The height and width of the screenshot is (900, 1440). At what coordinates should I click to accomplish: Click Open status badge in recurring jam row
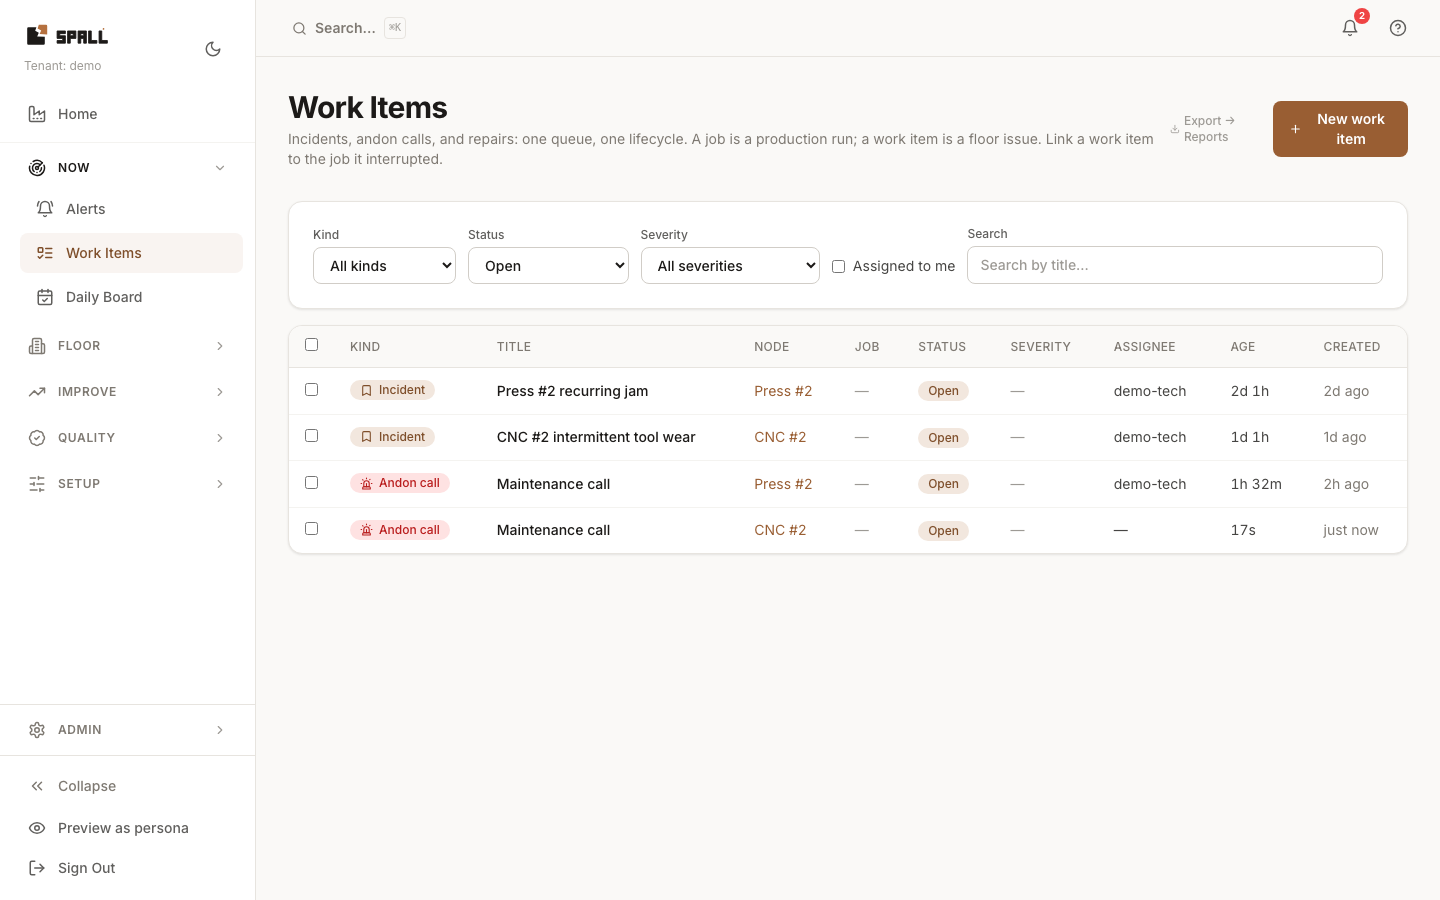[943, 391]
